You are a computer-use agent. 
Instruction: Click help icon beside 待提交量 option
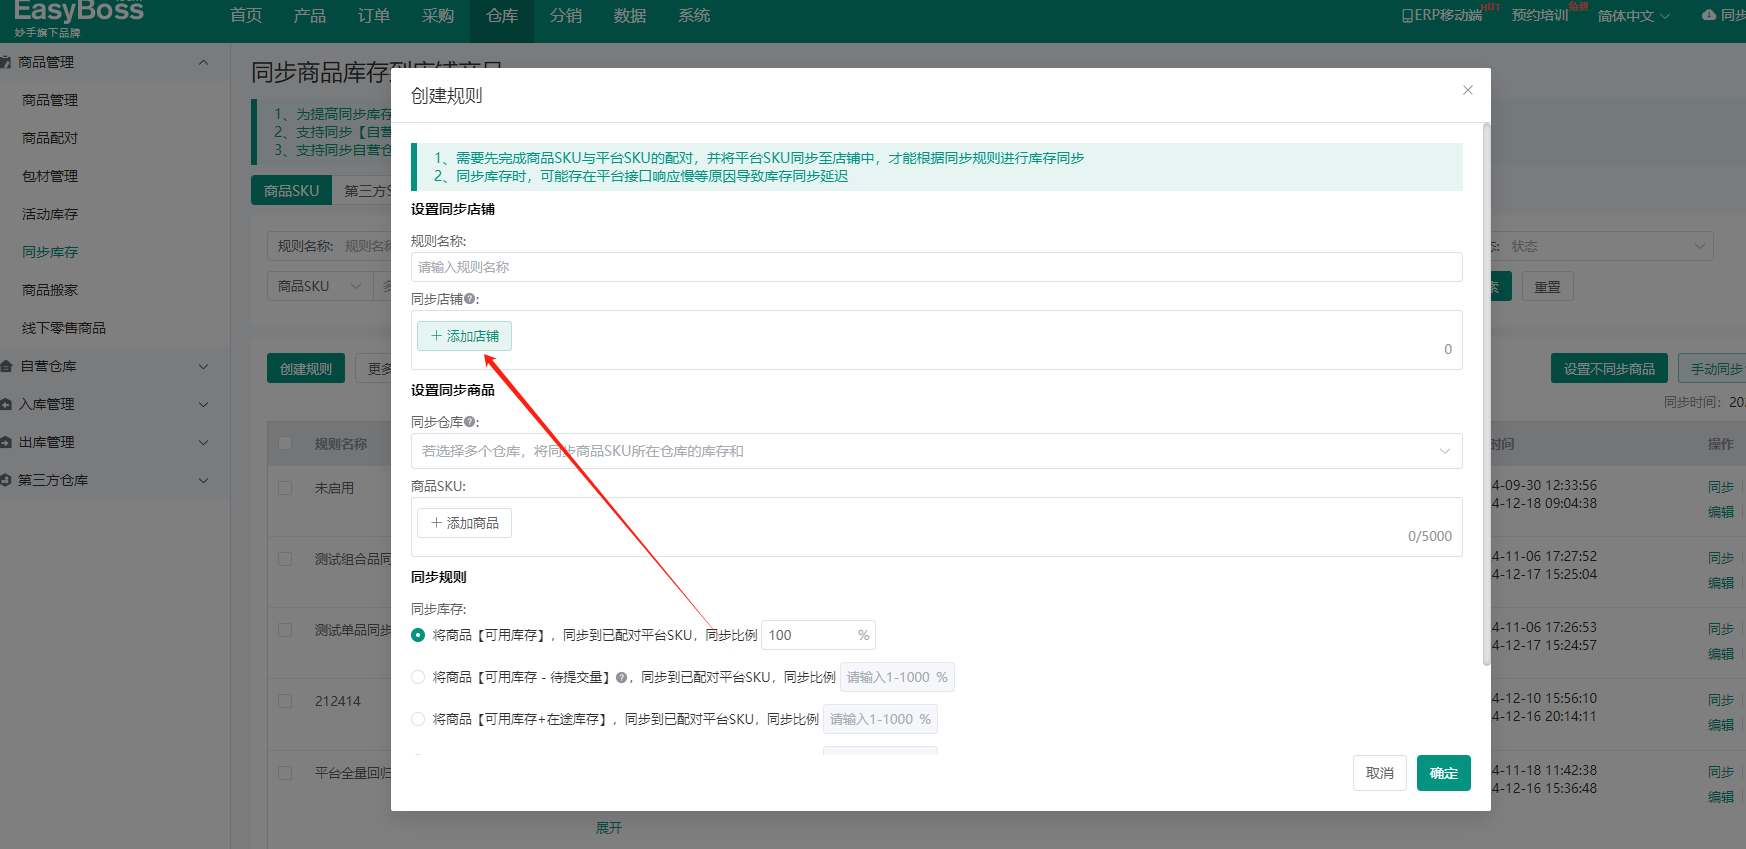pyautogui.click(x=621, y=678)
